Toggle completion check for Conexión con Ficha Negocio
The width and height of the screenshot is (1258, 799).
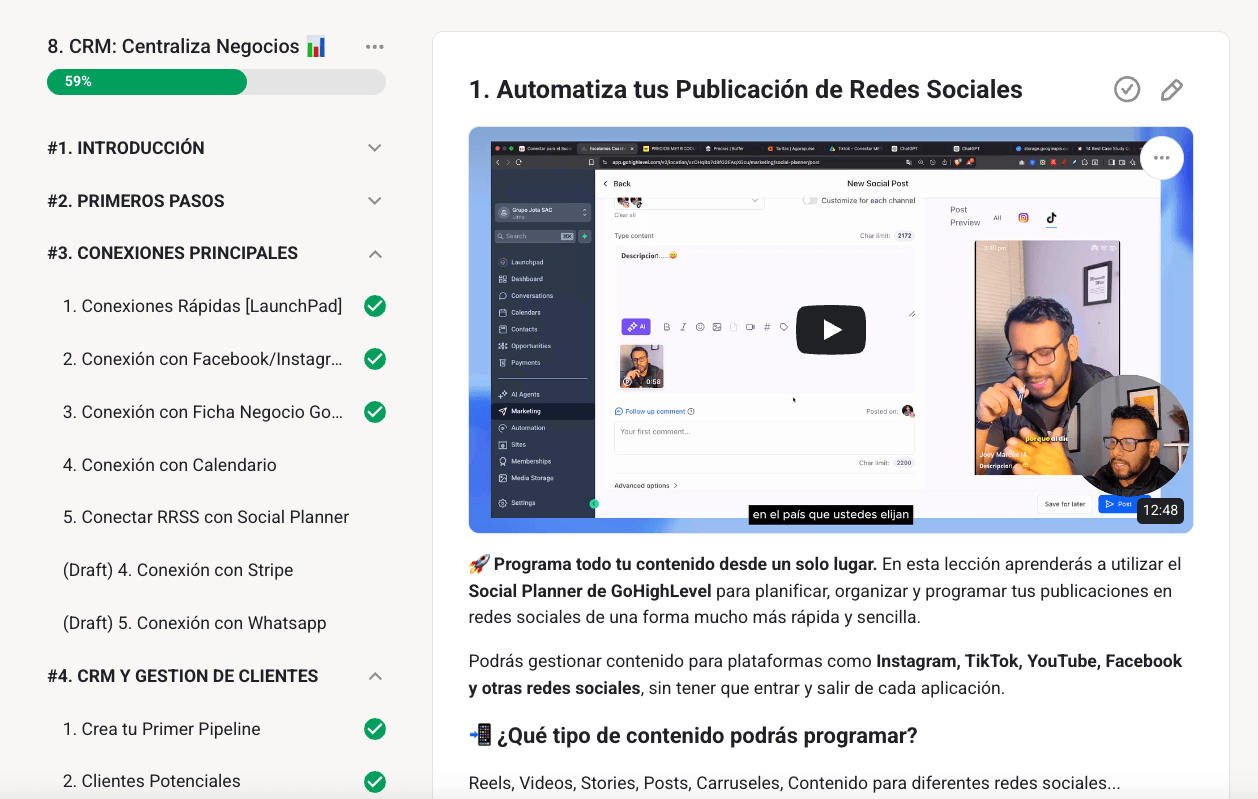(375, 412)
